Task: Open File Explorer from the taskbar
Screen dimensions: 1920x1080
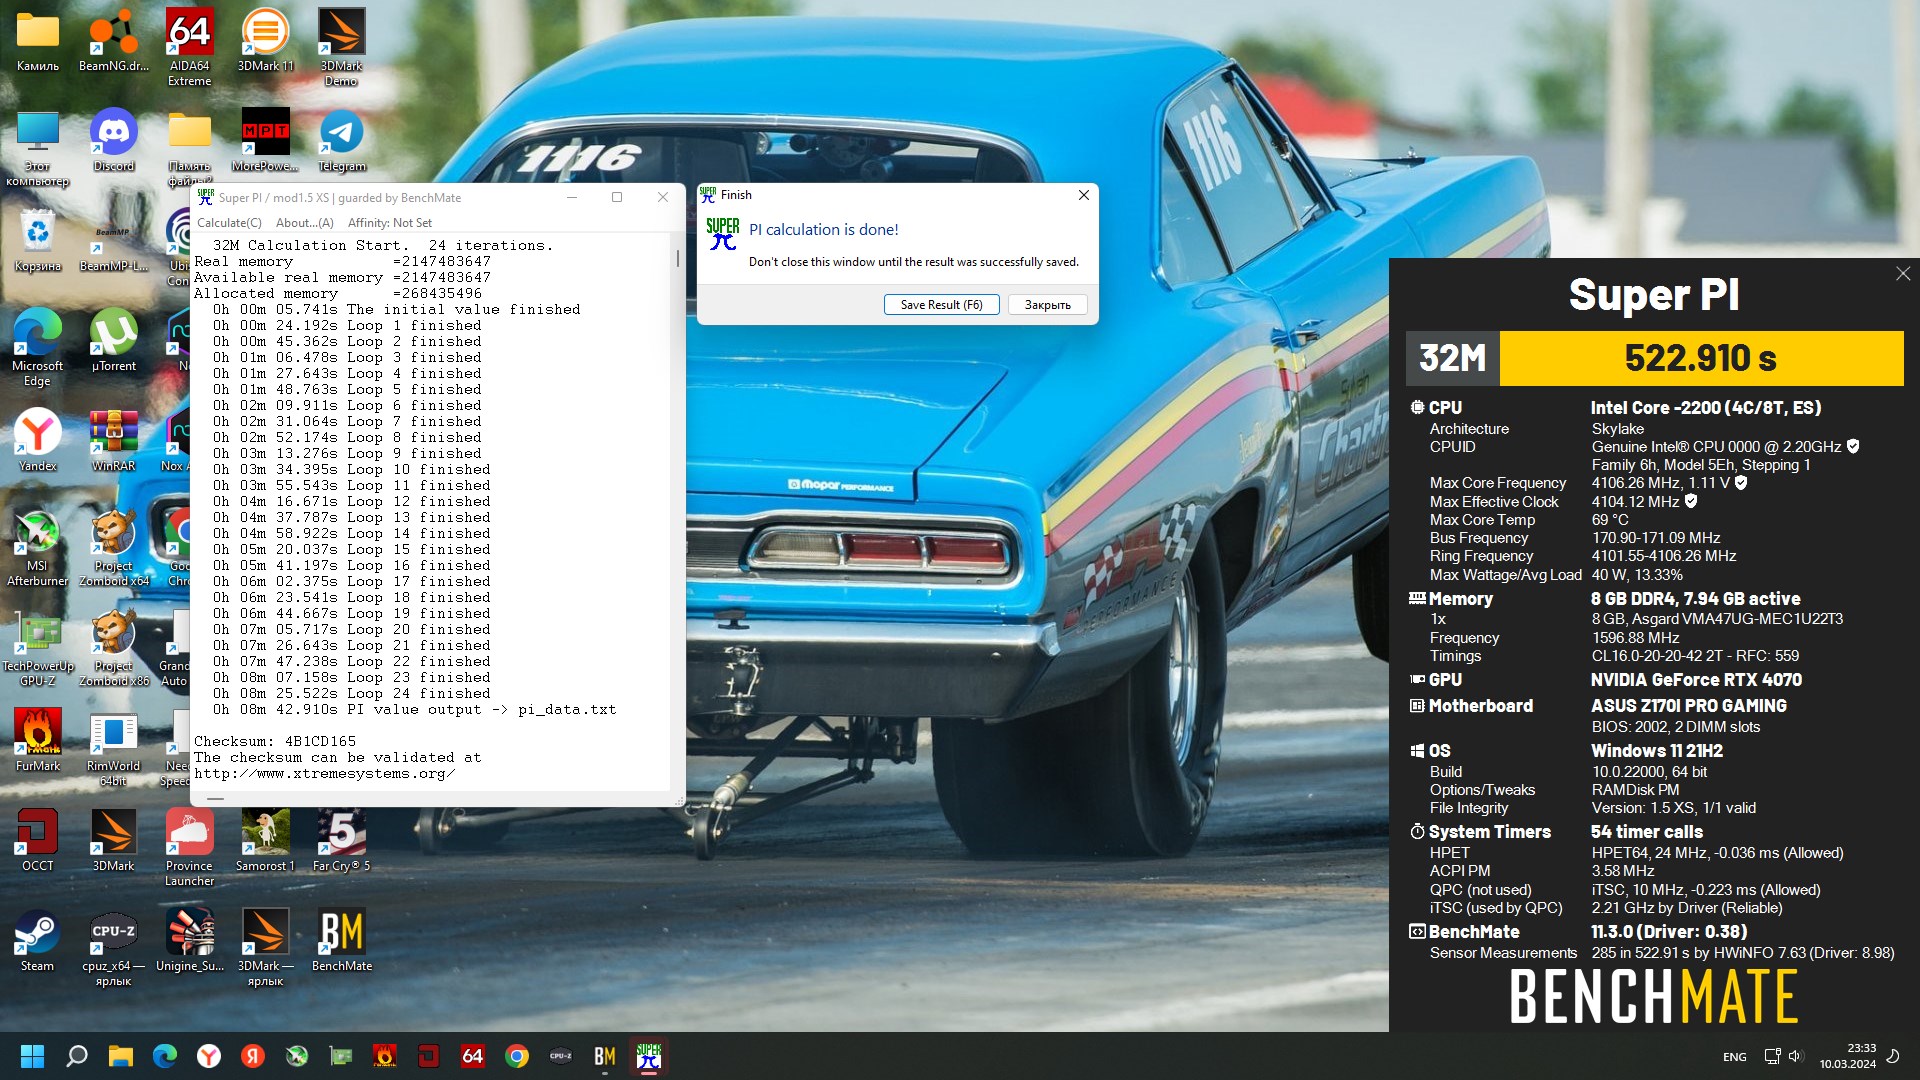Action: [x=121, y=1056]
